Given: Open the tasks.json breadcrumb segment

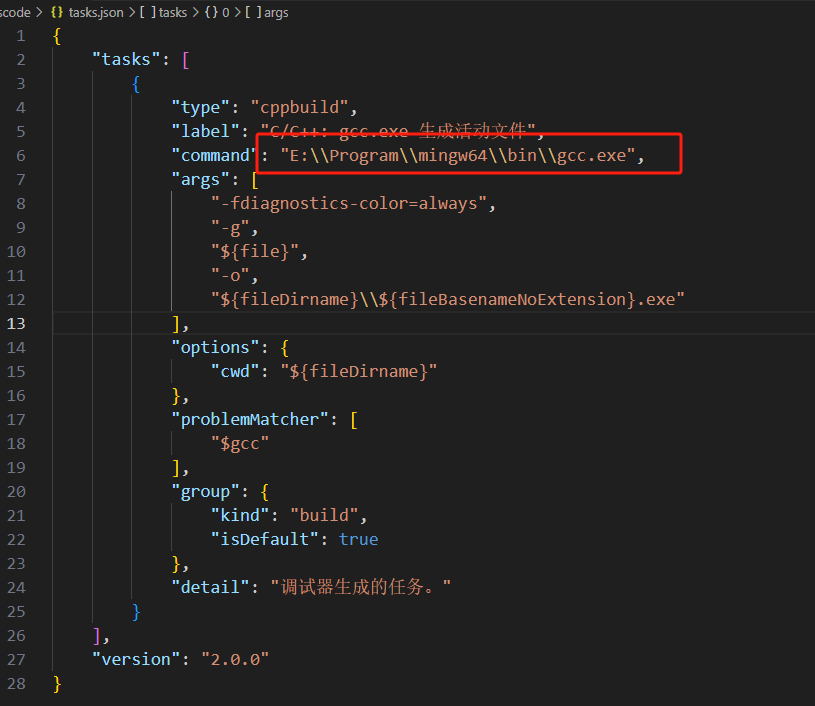Looking at the screenshot, I should [x=97, y=13].
